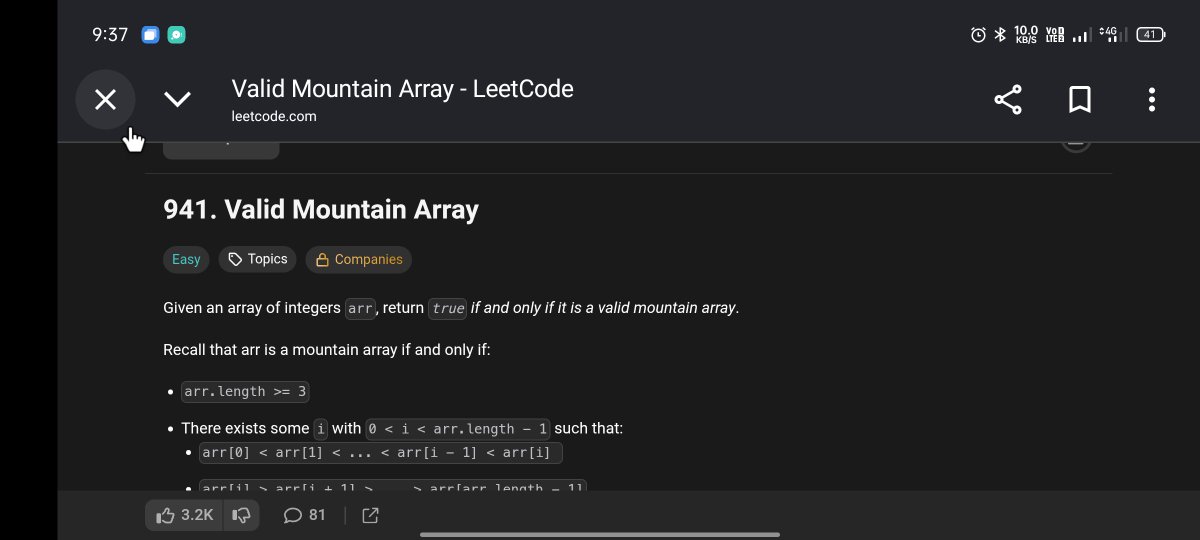
Task: Downvote the problem
Action: point(241,515)
